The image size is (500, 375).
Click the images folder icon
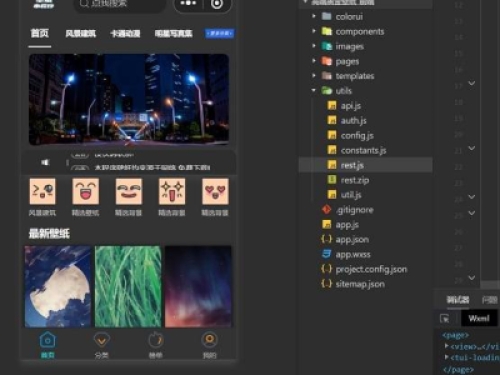327,46
